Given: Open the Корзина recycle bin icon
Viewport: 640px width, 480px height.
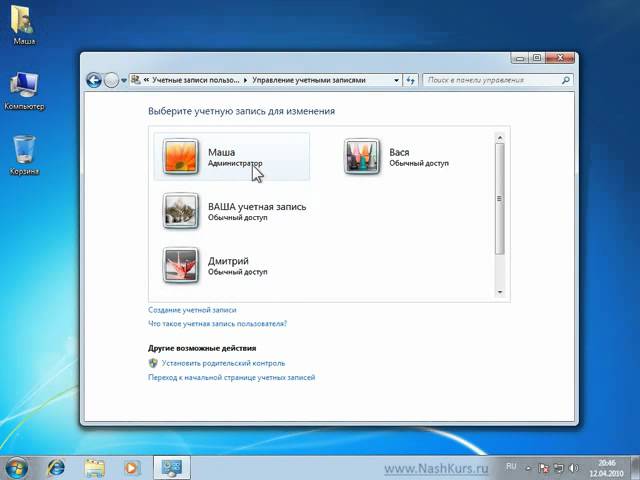Looking at the screenshot, I should pyautogui.click(x=24, y=155).
